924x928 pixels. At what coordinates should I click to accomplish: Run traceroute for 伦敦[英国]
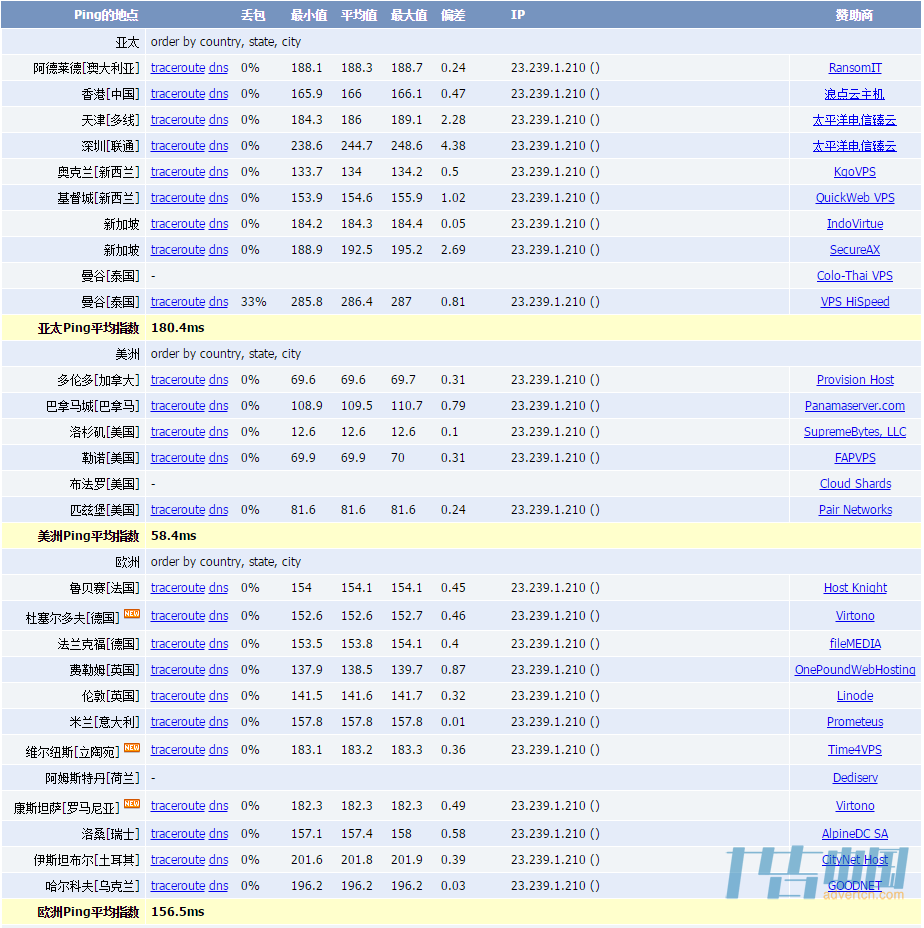tap(177, 696)
